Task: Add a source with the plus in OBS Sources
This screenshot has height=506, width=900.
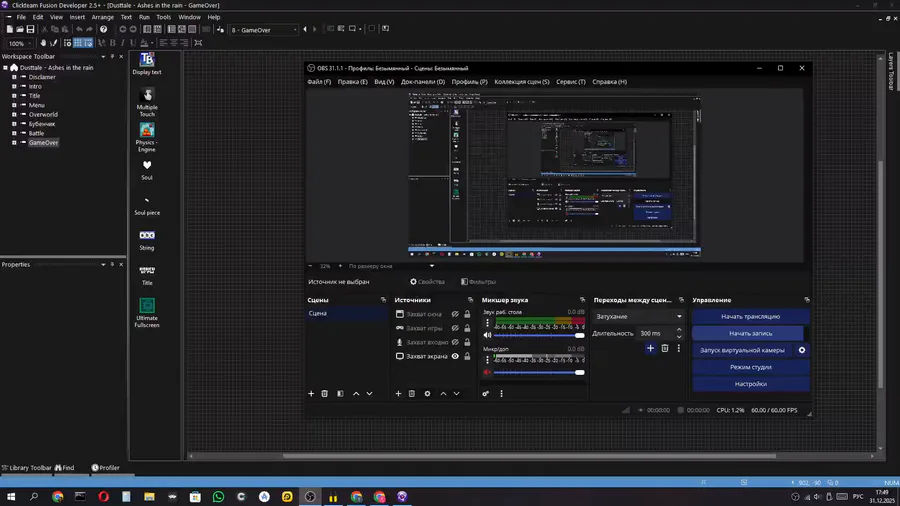Action: 398,394
